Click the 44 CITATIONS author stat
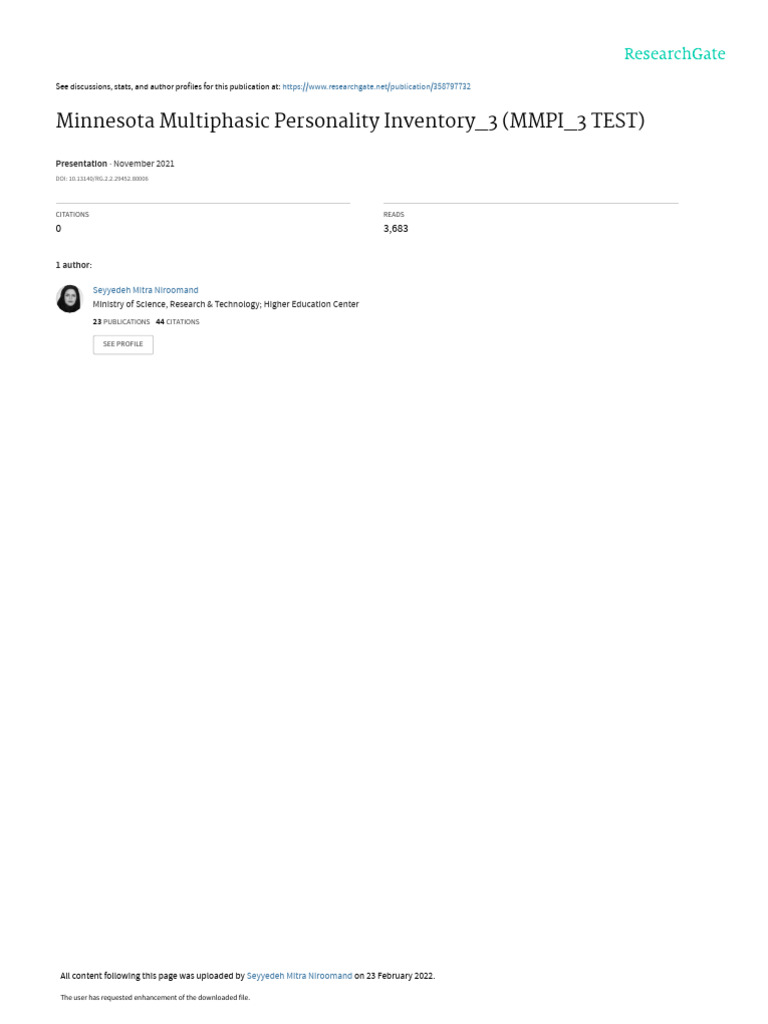 pos(178,322)
